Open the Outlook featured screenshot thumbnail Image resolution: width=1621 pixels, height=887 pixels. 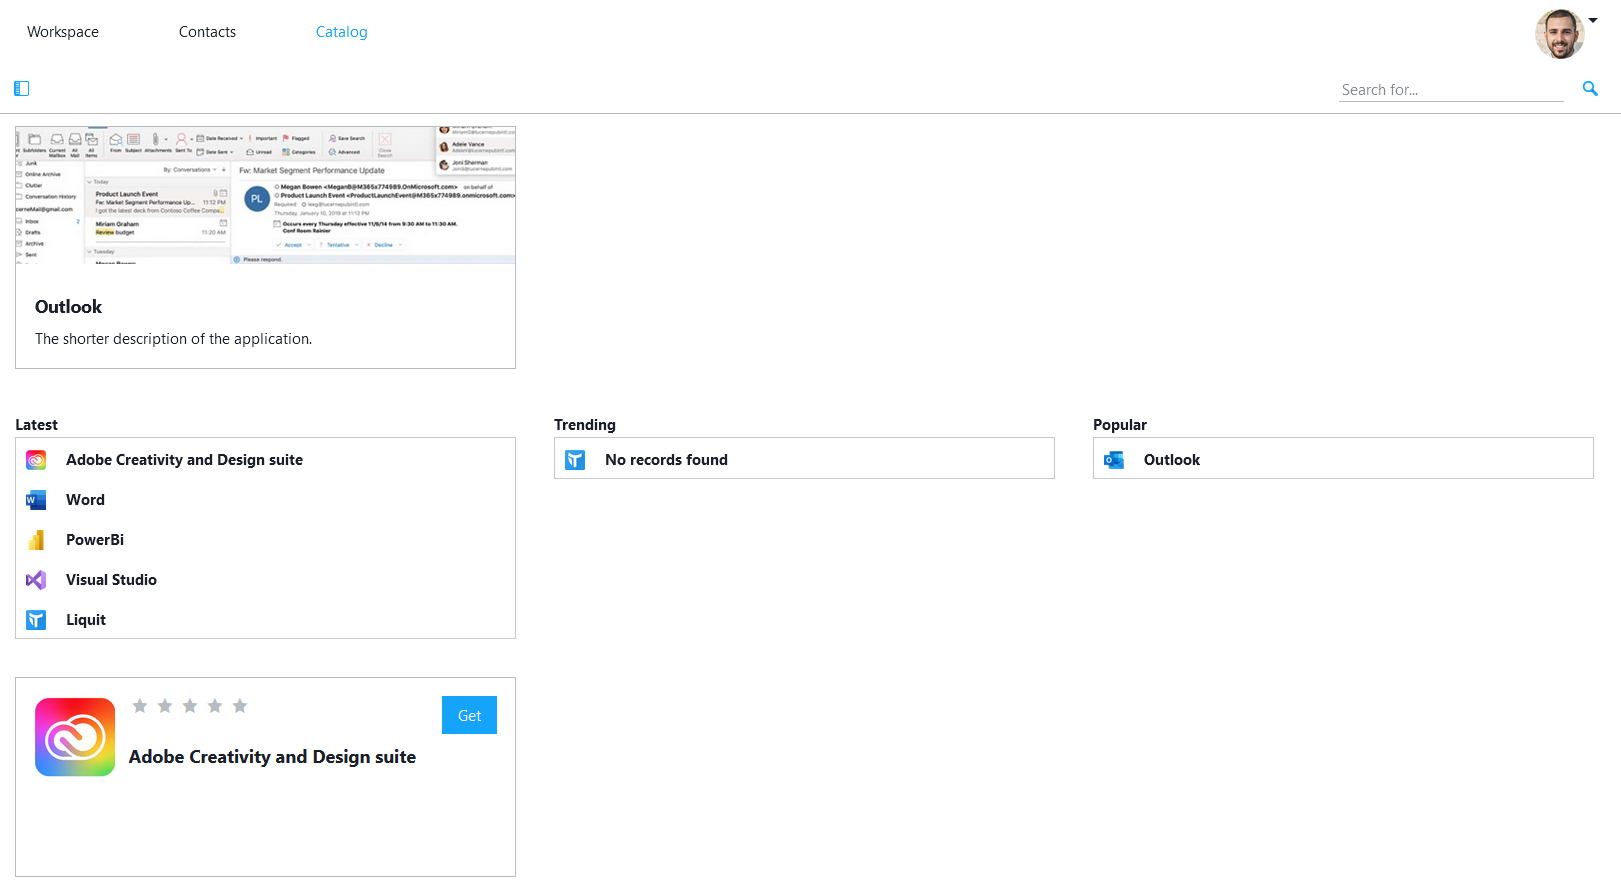coord(265,195)
